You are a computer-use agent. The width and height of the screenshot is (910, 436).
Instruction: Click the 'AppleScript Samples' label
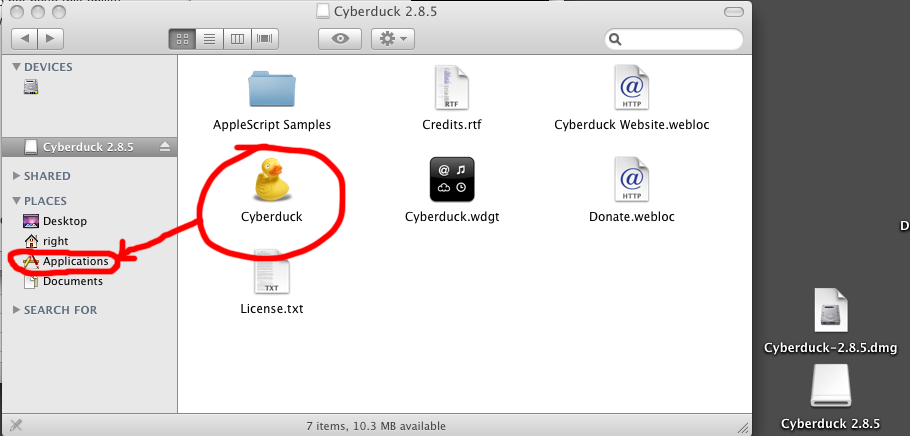click(x=272, y=125)
